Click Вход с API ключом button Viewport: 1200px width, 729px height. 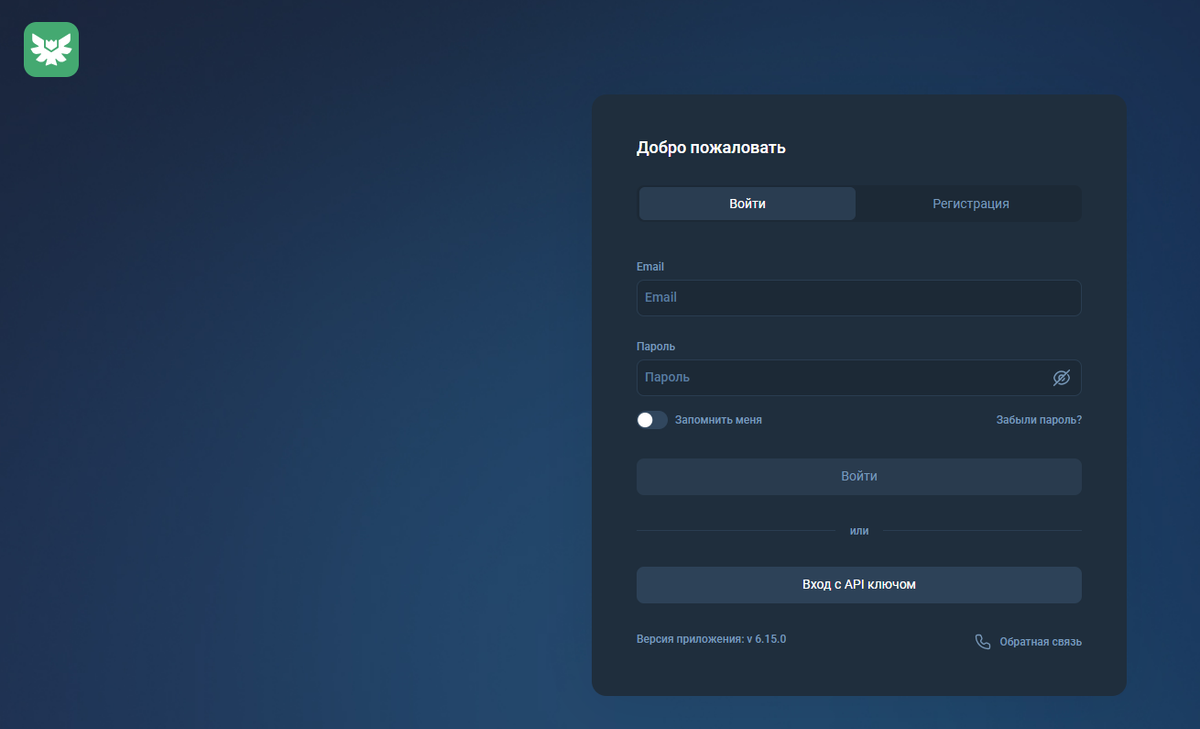[859, 584]
